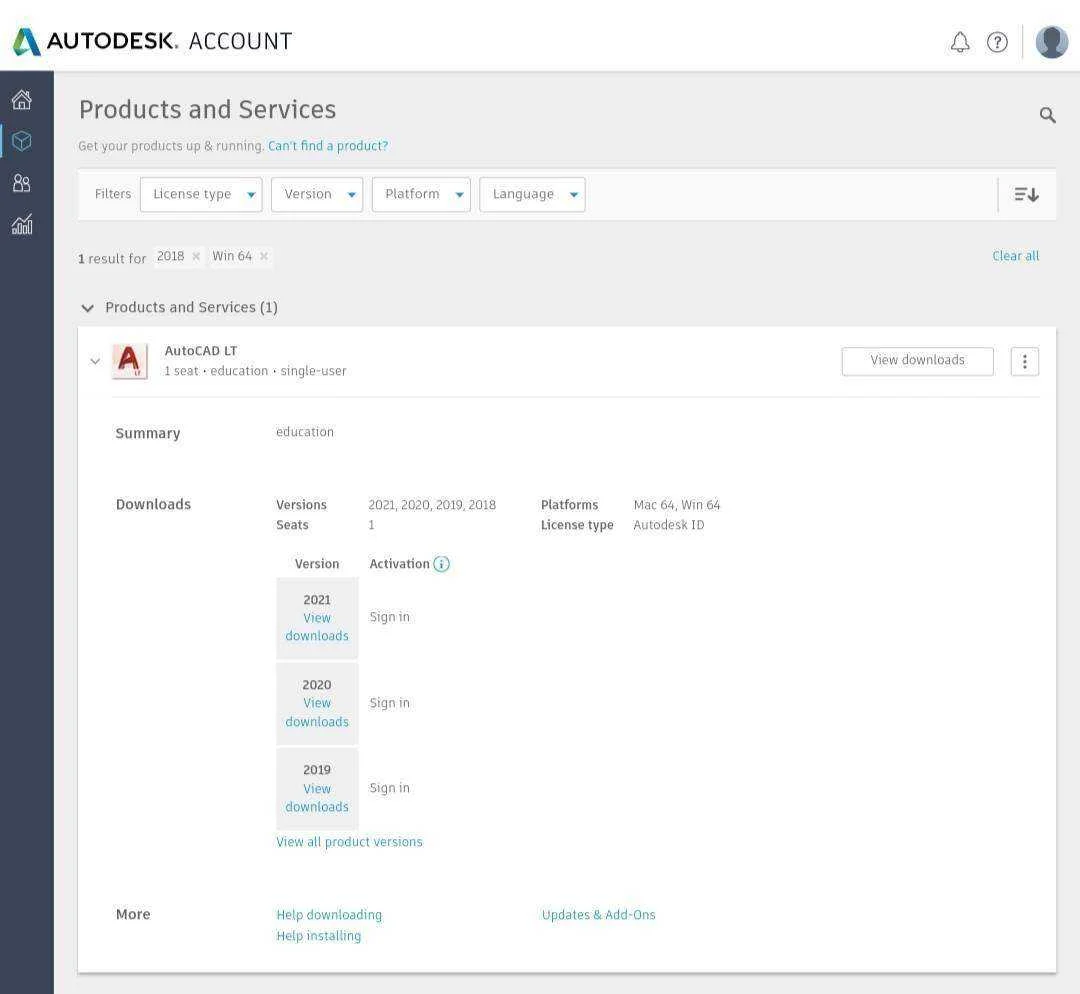
Task: Click the '1 seat · education · single-user' text
Action: (256, 371)
